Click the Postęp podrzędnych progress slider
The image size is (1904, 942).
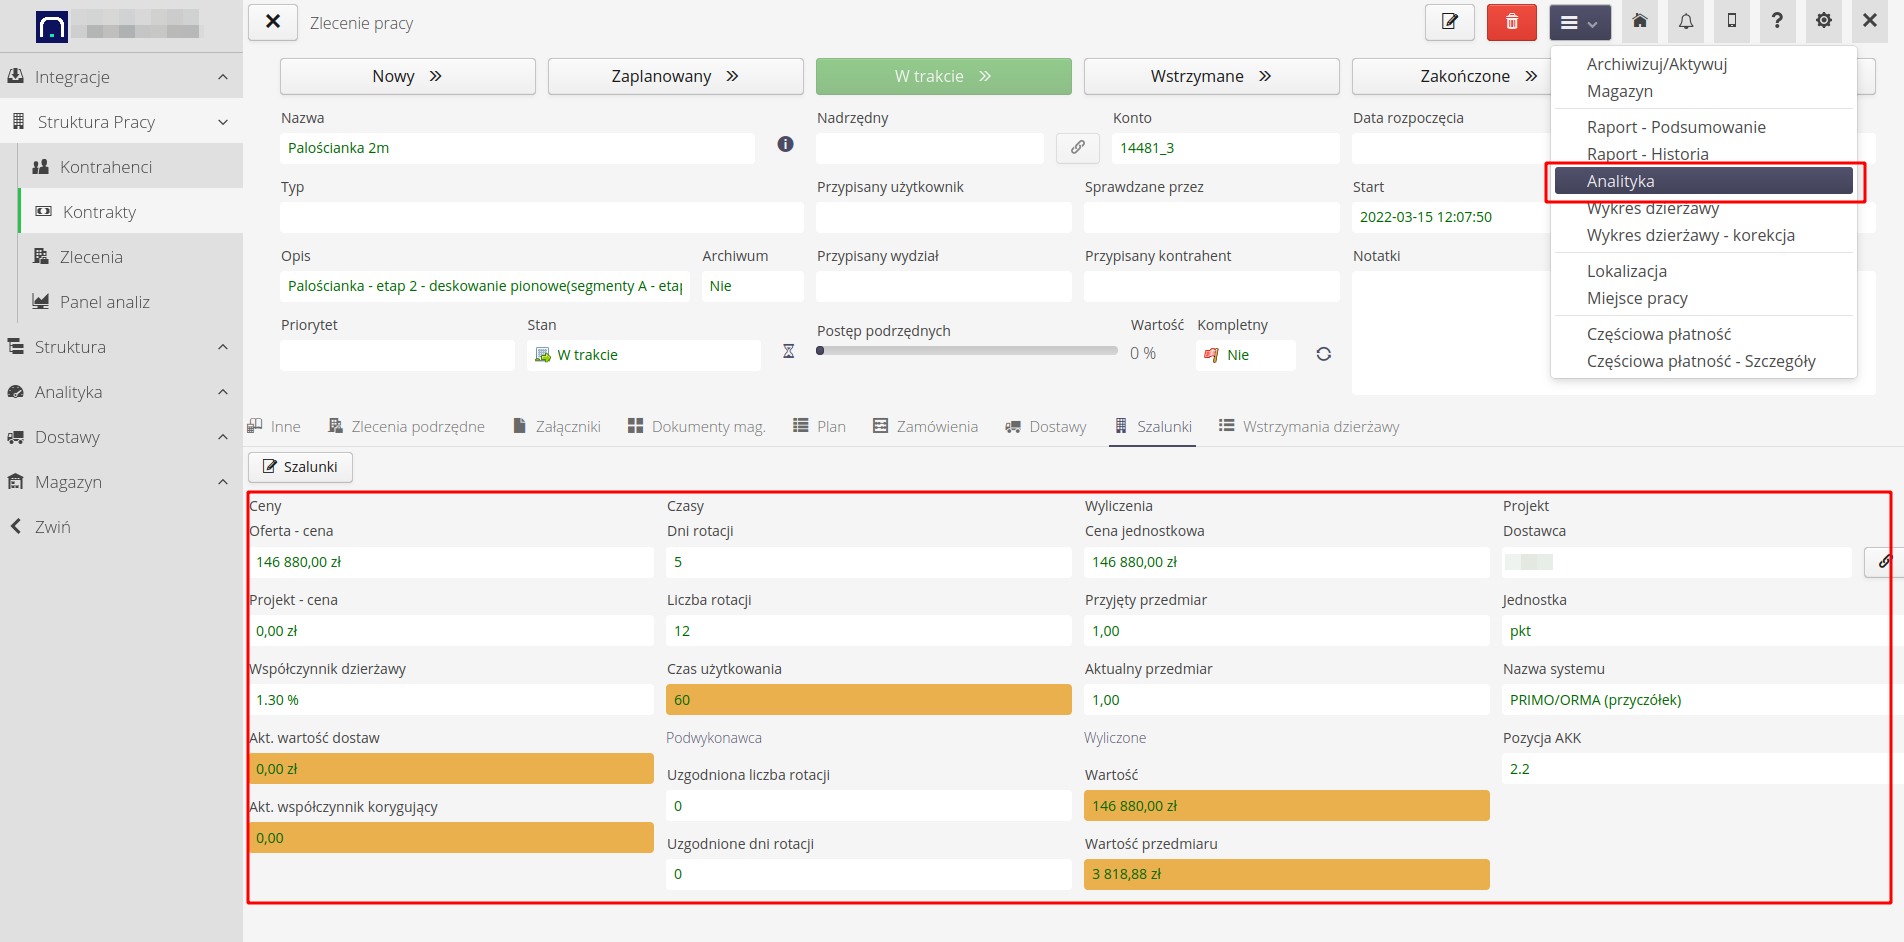pos(966,351)
